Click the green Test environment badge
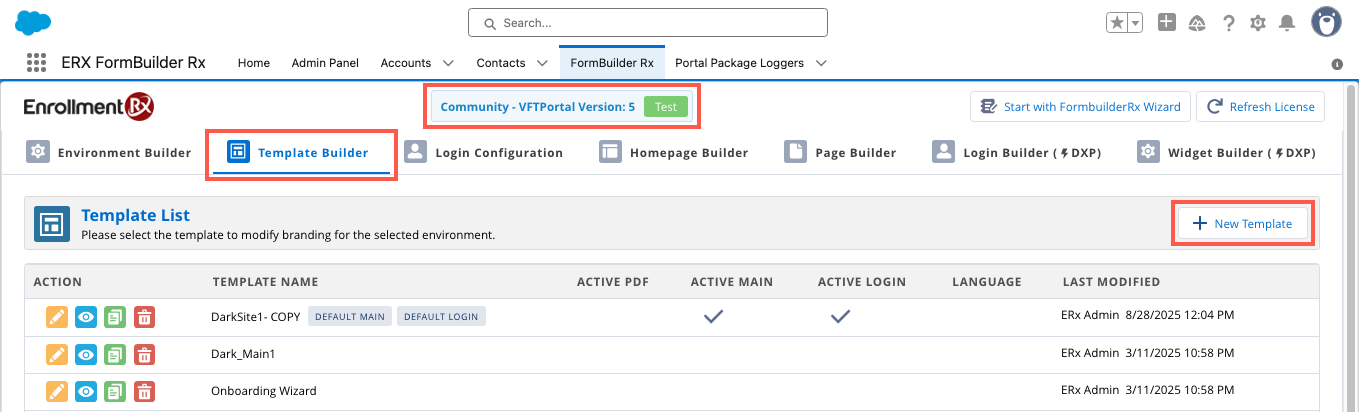The image size is (1359, 412). pos(665,107)
